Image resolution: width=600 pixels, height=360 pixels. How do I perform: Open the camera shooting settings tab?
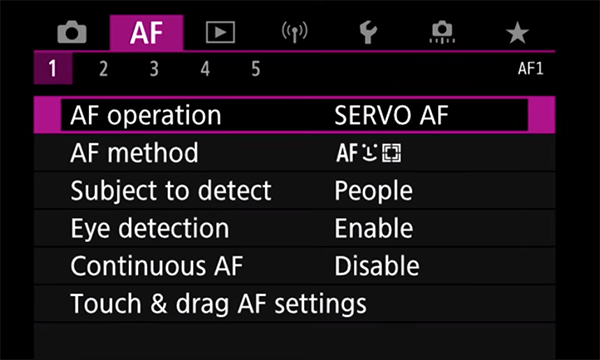(72, 32)
